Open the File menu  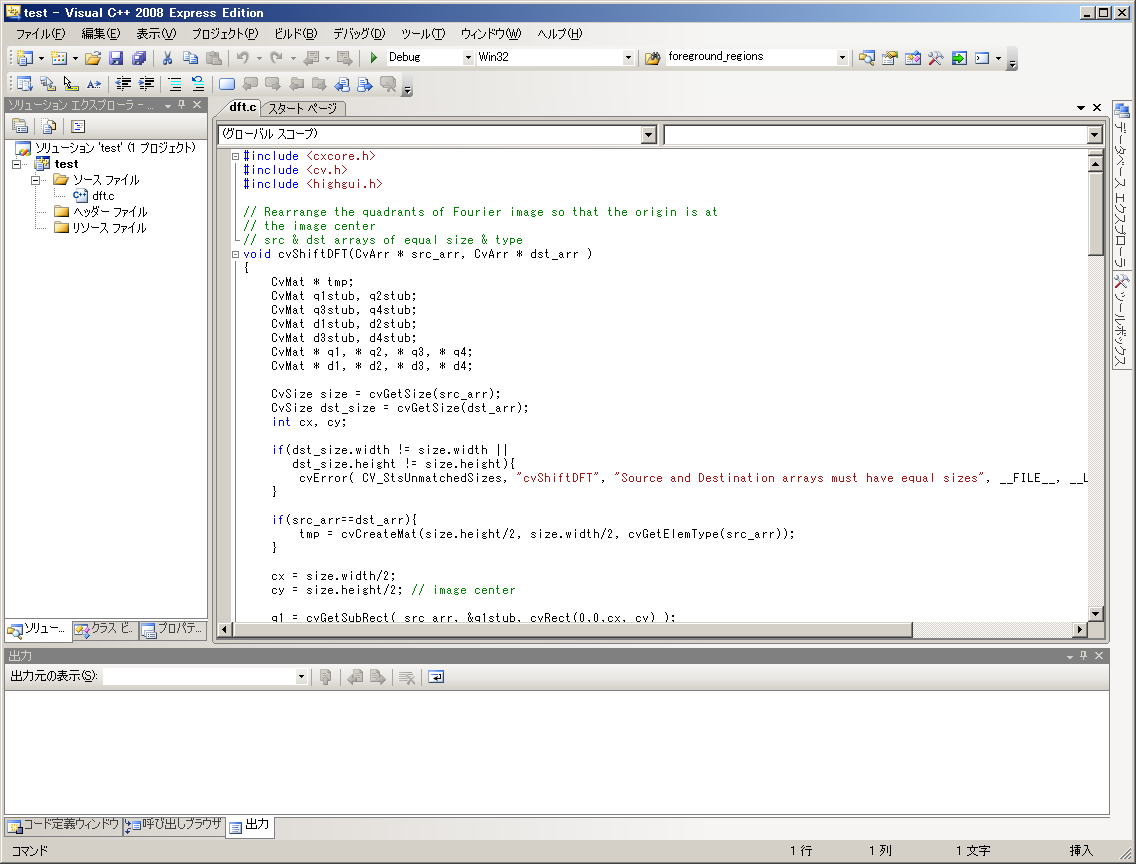[x=41, y=33]
